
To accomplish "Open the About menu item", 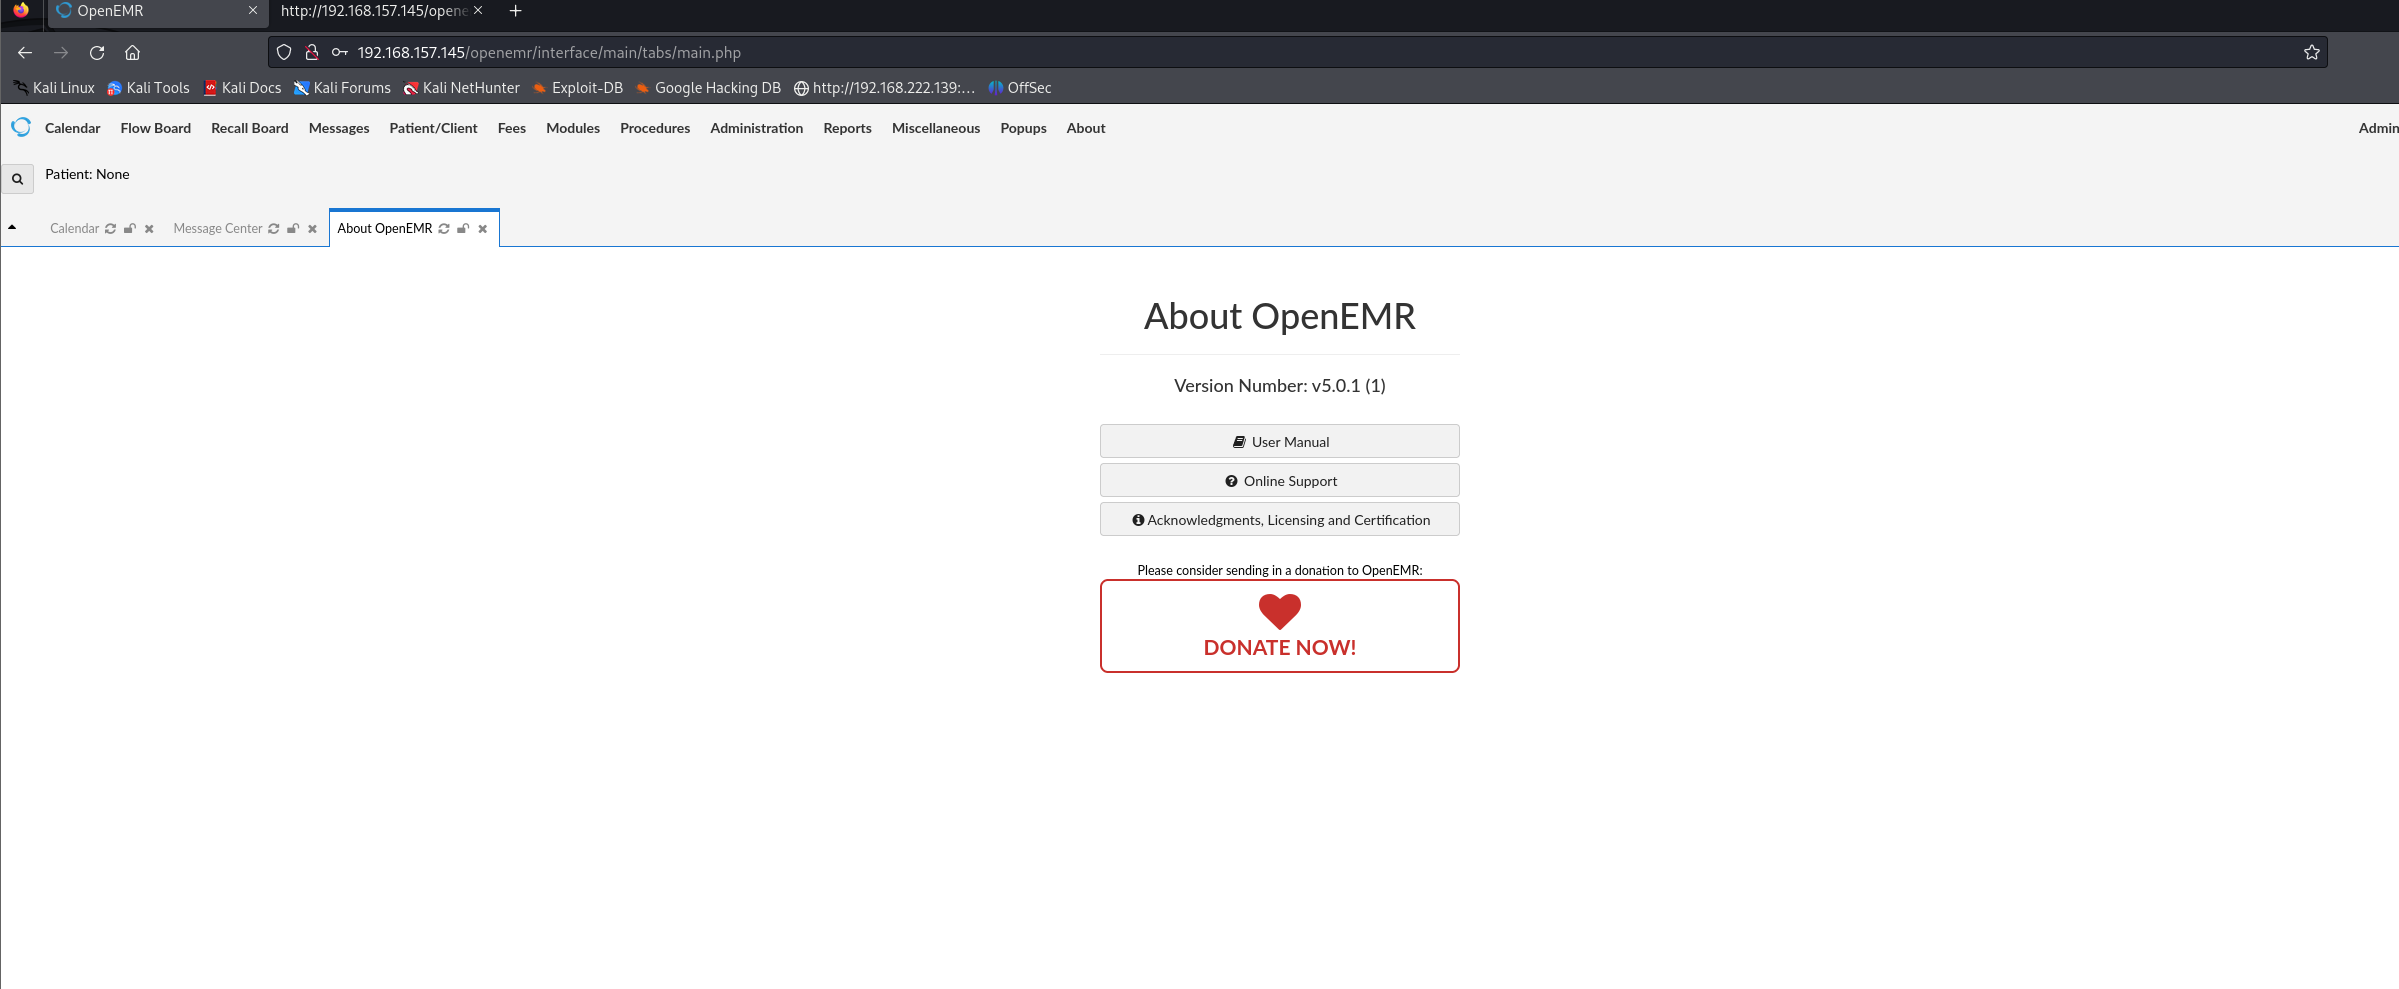I will (1085, 128).
